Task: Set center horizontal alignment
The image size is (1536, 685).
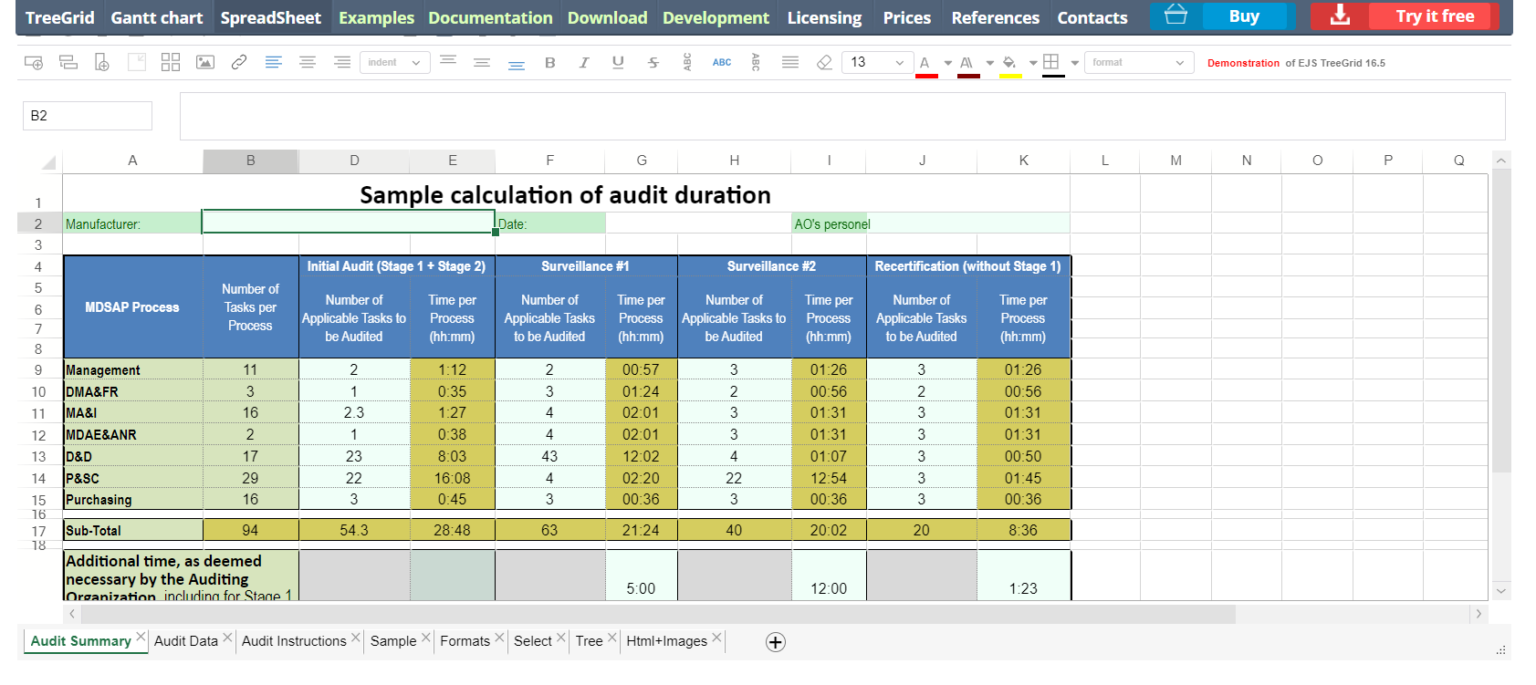Action: point(307,61)
